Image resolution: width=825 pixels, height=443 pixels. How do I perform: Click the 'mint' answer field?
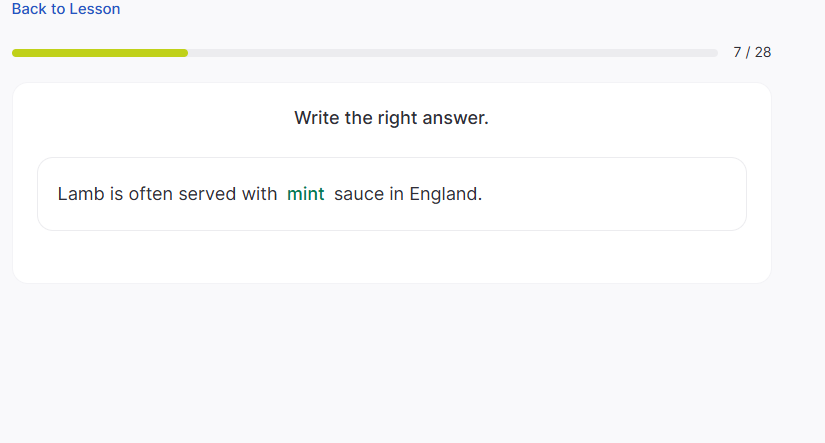click(x=306, y=194)
